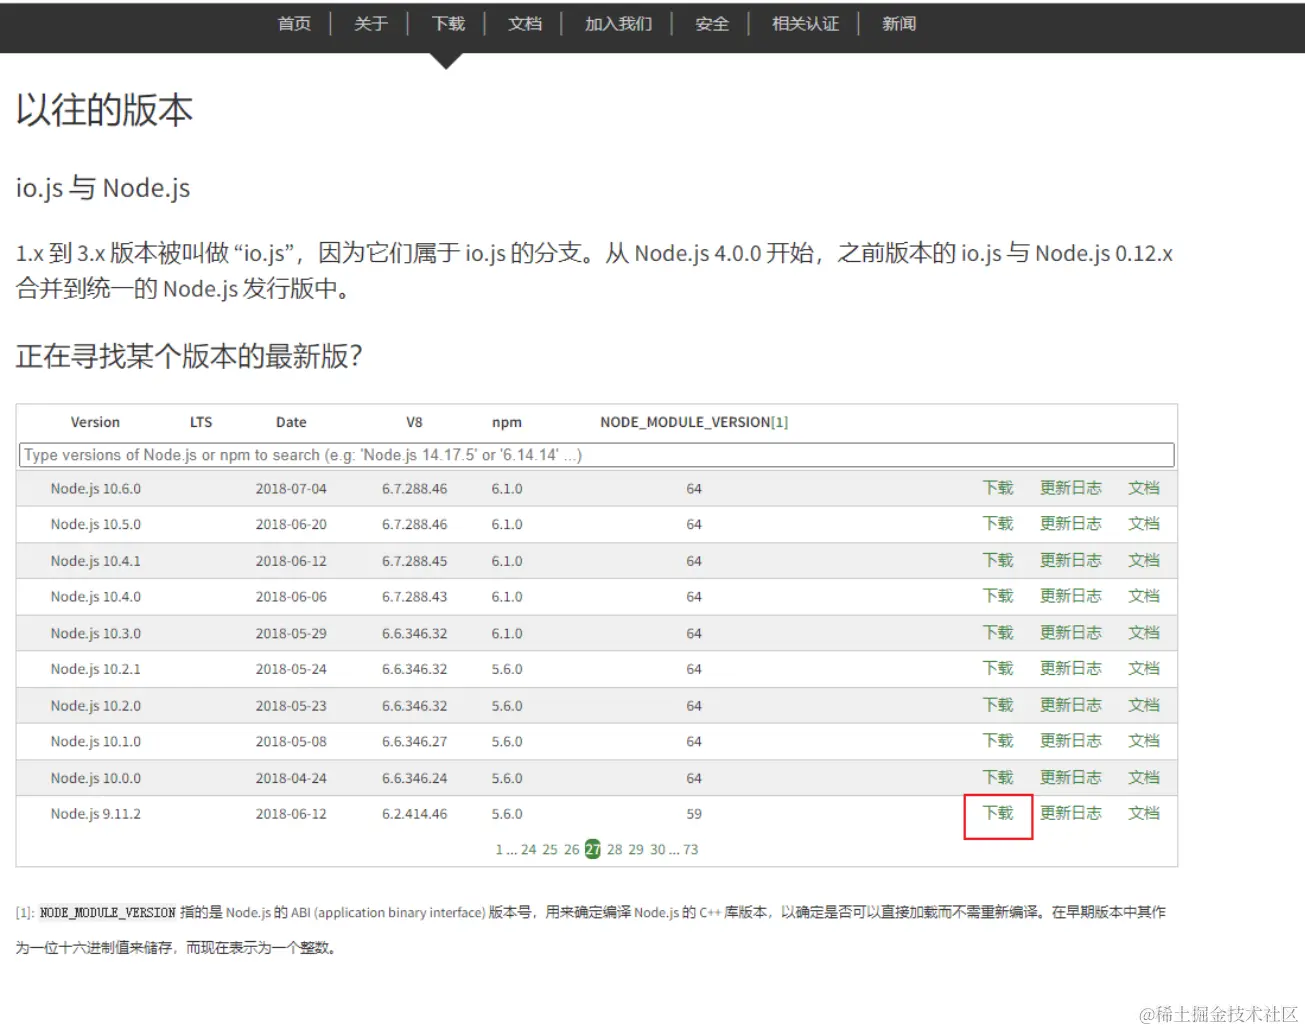The height and width of the screenshot is (1031, 1305).
Task: Download Node.js 10.5.0
Action: click(x=998, y=524)
